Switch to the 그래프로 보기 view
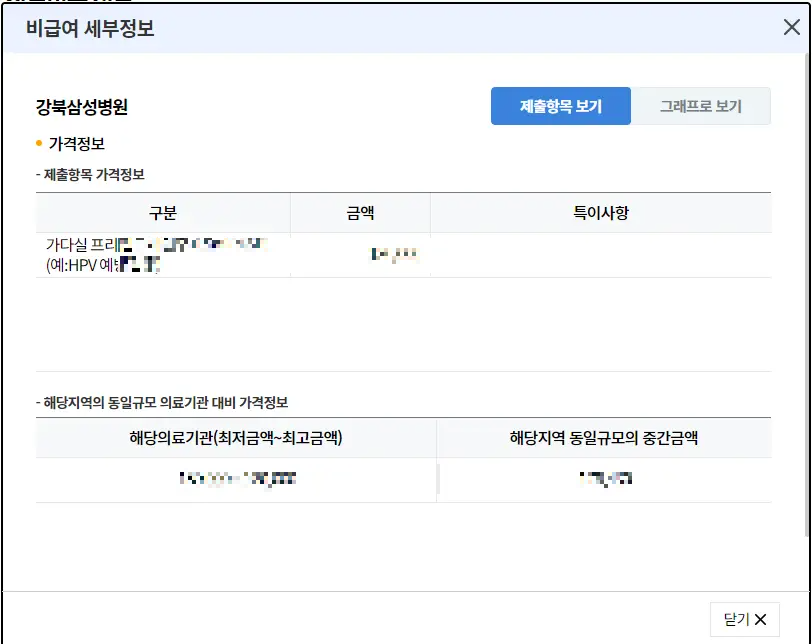This screenshot has width=812, height=644. (x=702, y=105)
